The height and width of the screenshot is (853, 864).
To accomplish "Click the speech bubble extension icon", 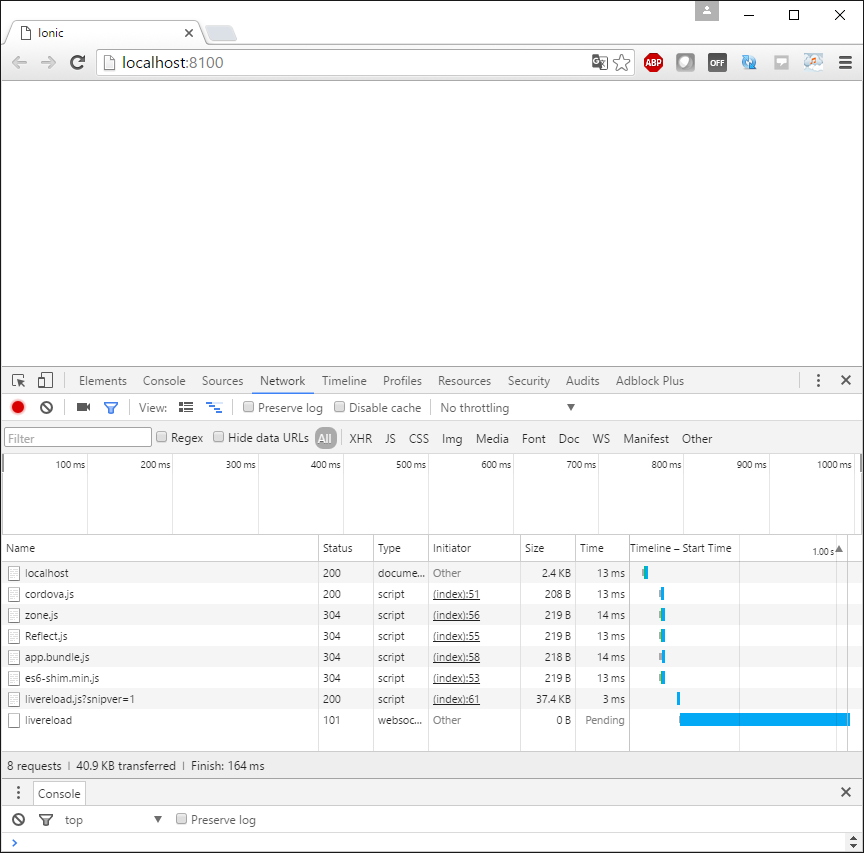I will [781, 62].
